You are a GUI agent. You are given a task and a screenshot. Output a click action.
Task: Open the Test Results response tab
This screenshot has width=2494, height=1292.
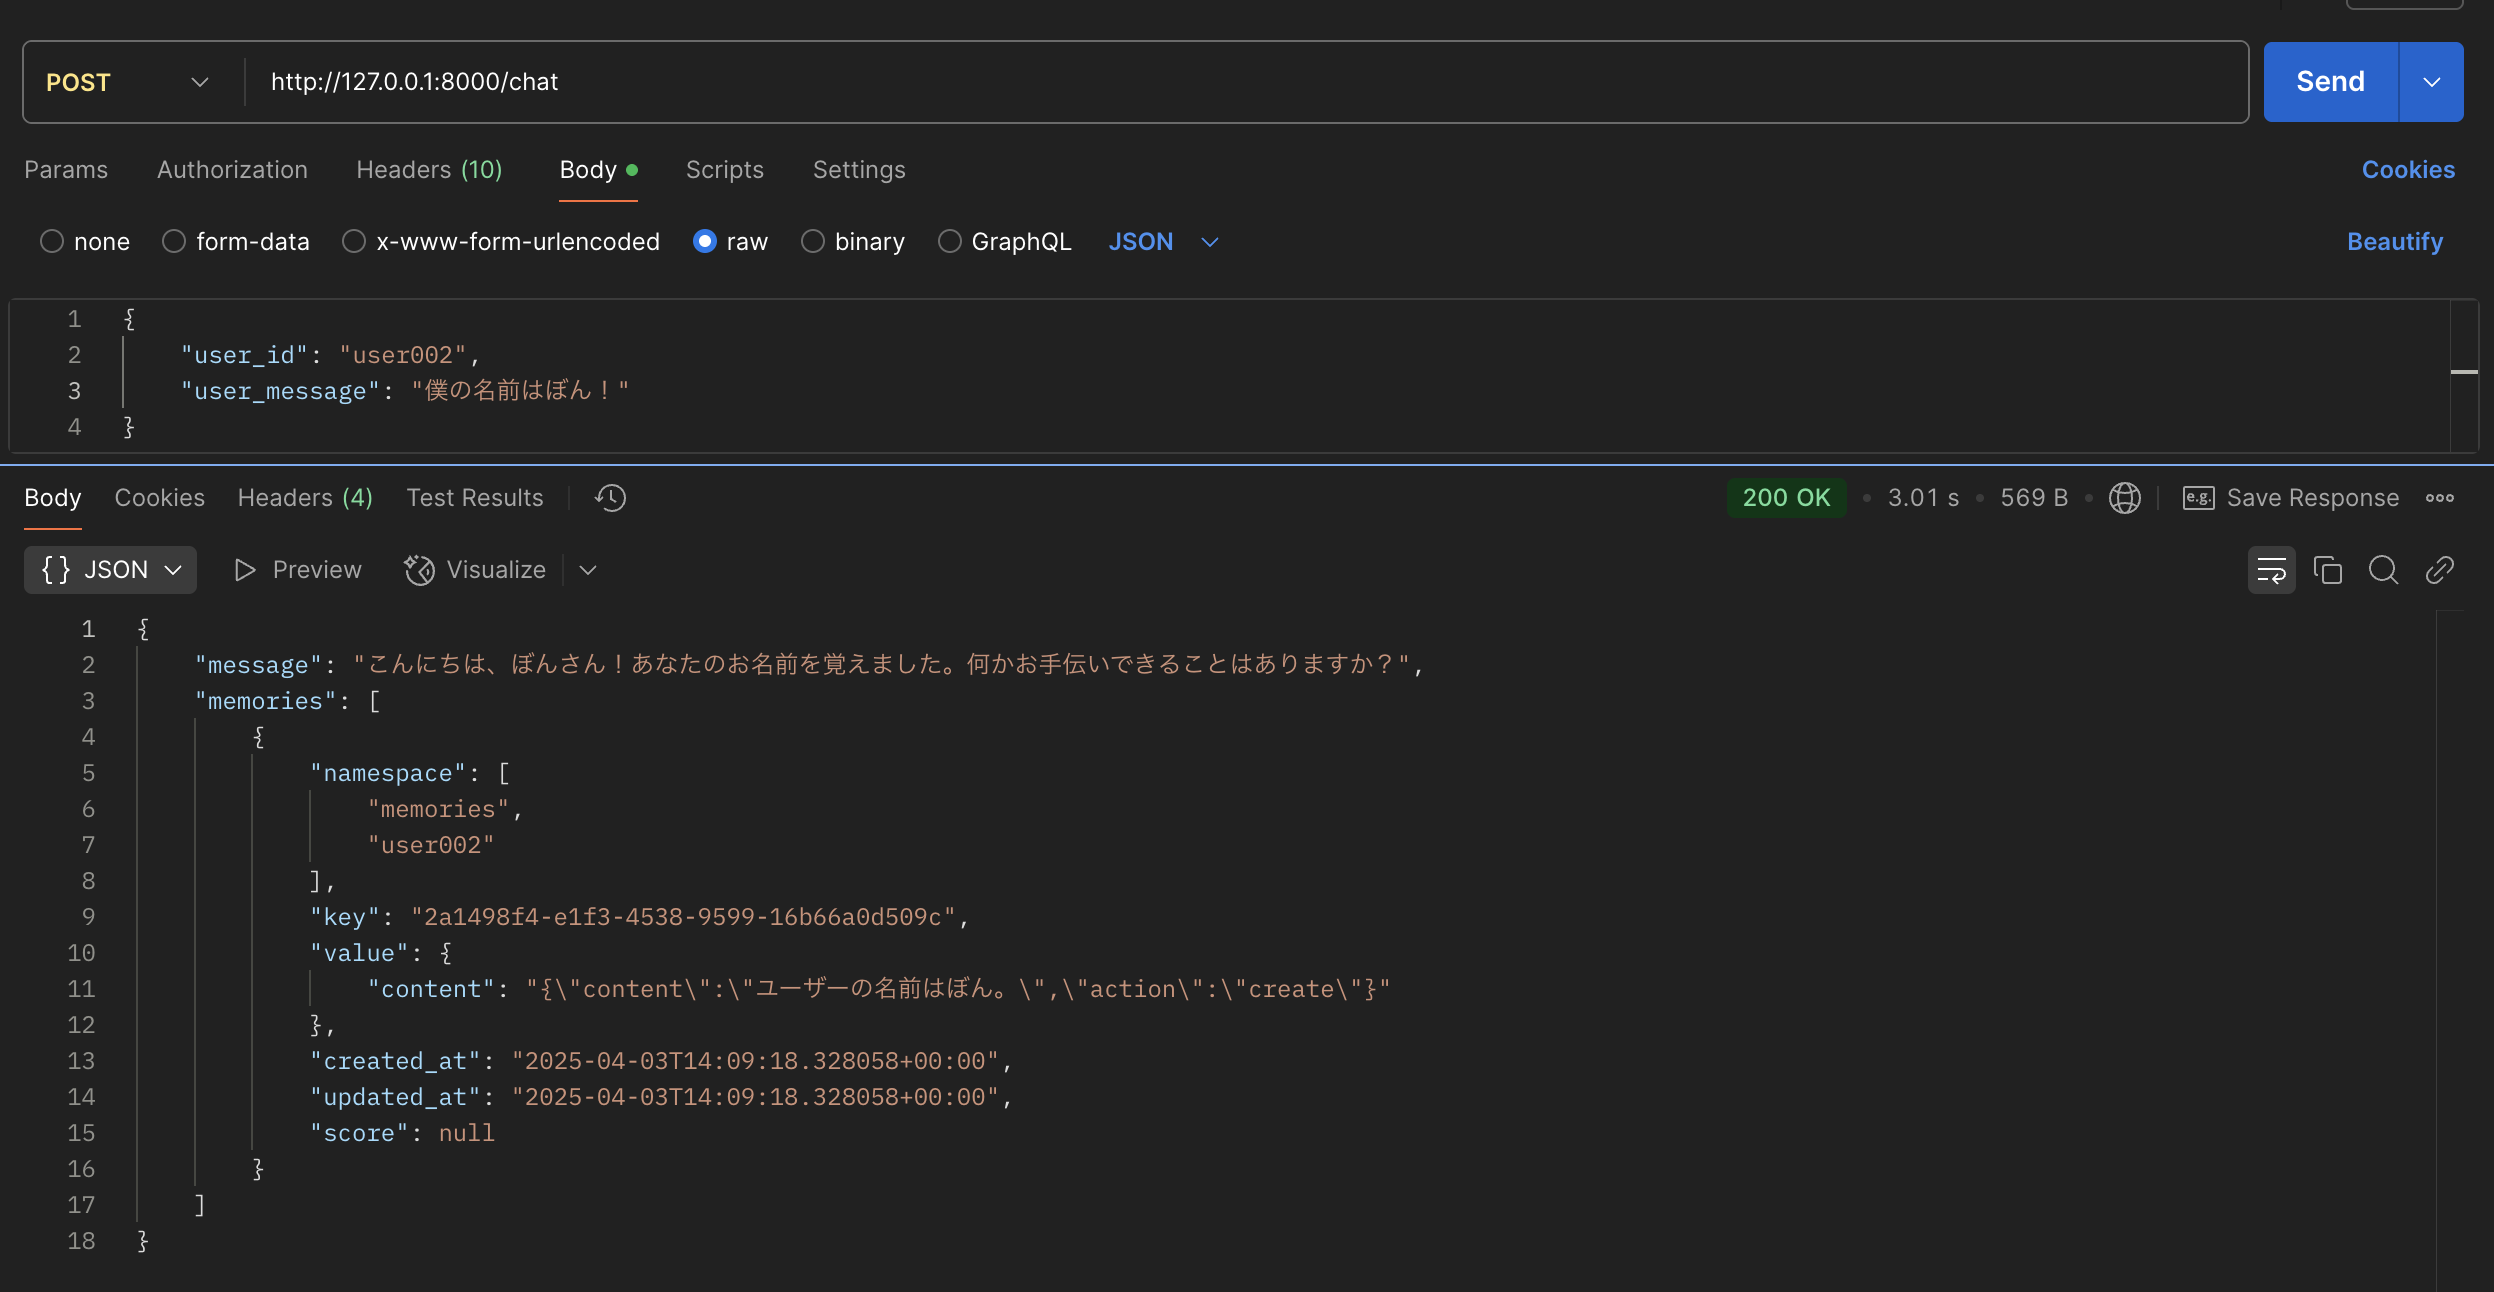tap(475, 498)
